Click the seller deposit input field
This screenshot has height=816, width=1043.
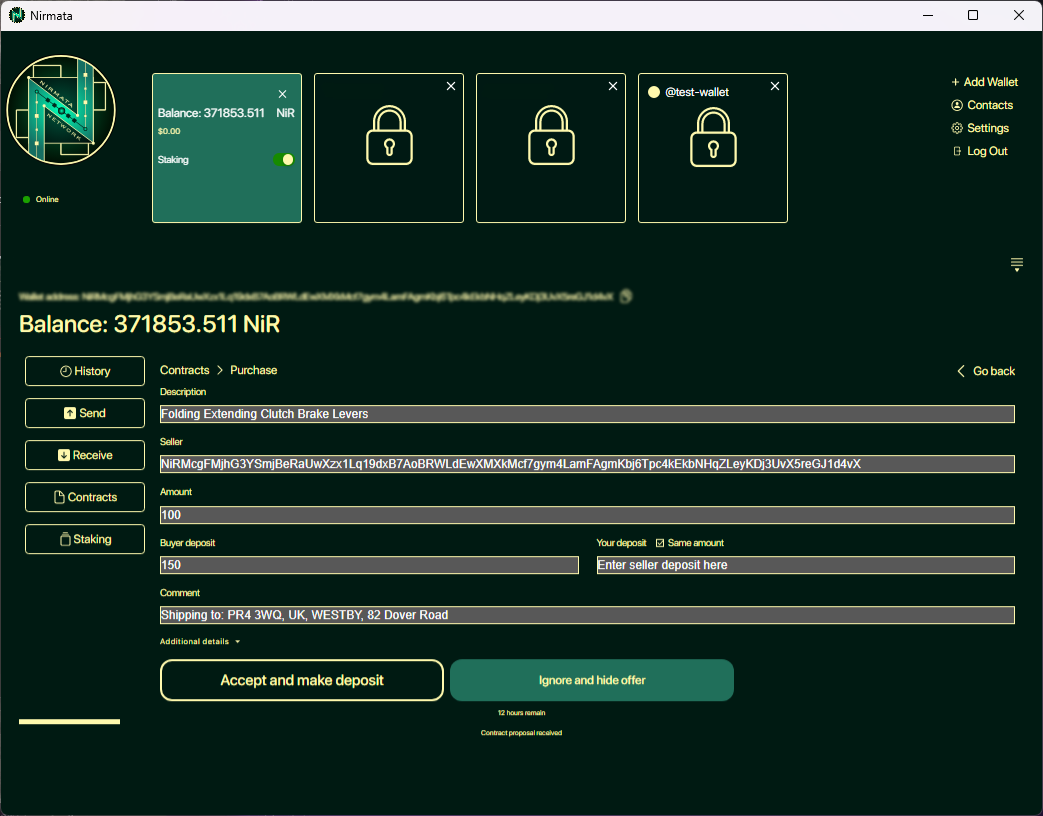pyautogui.click(x=805, y=565)
